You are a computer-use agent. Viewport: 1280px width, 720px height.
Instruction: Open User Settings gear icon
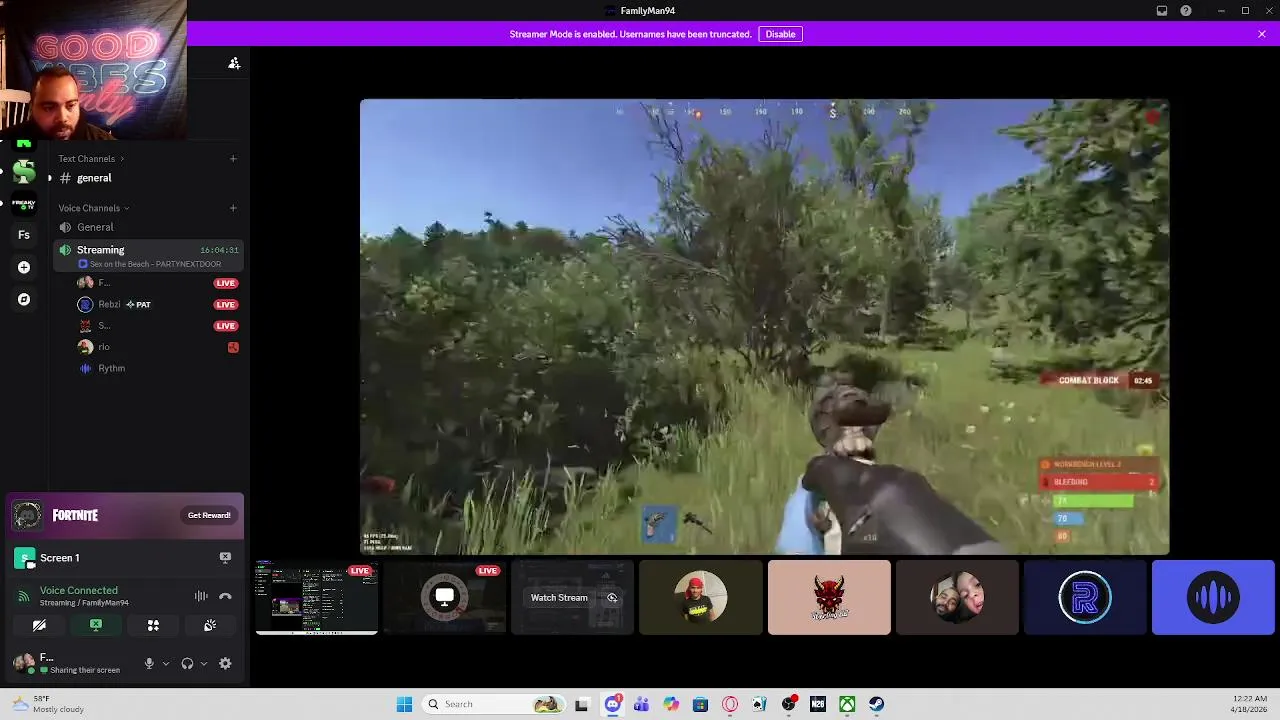click(x=225, y=663)
